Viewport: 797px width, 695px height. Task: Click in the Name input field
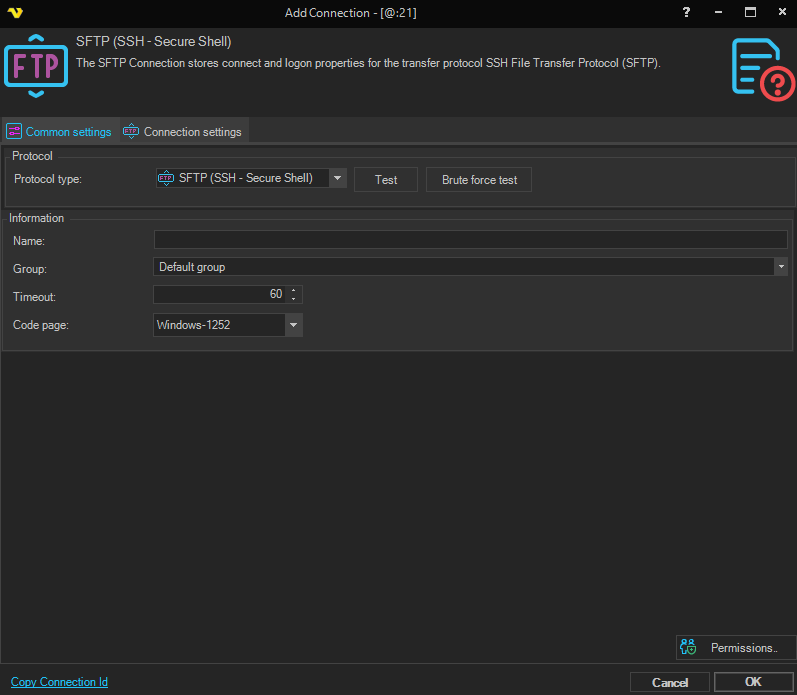tap(470, 240)
